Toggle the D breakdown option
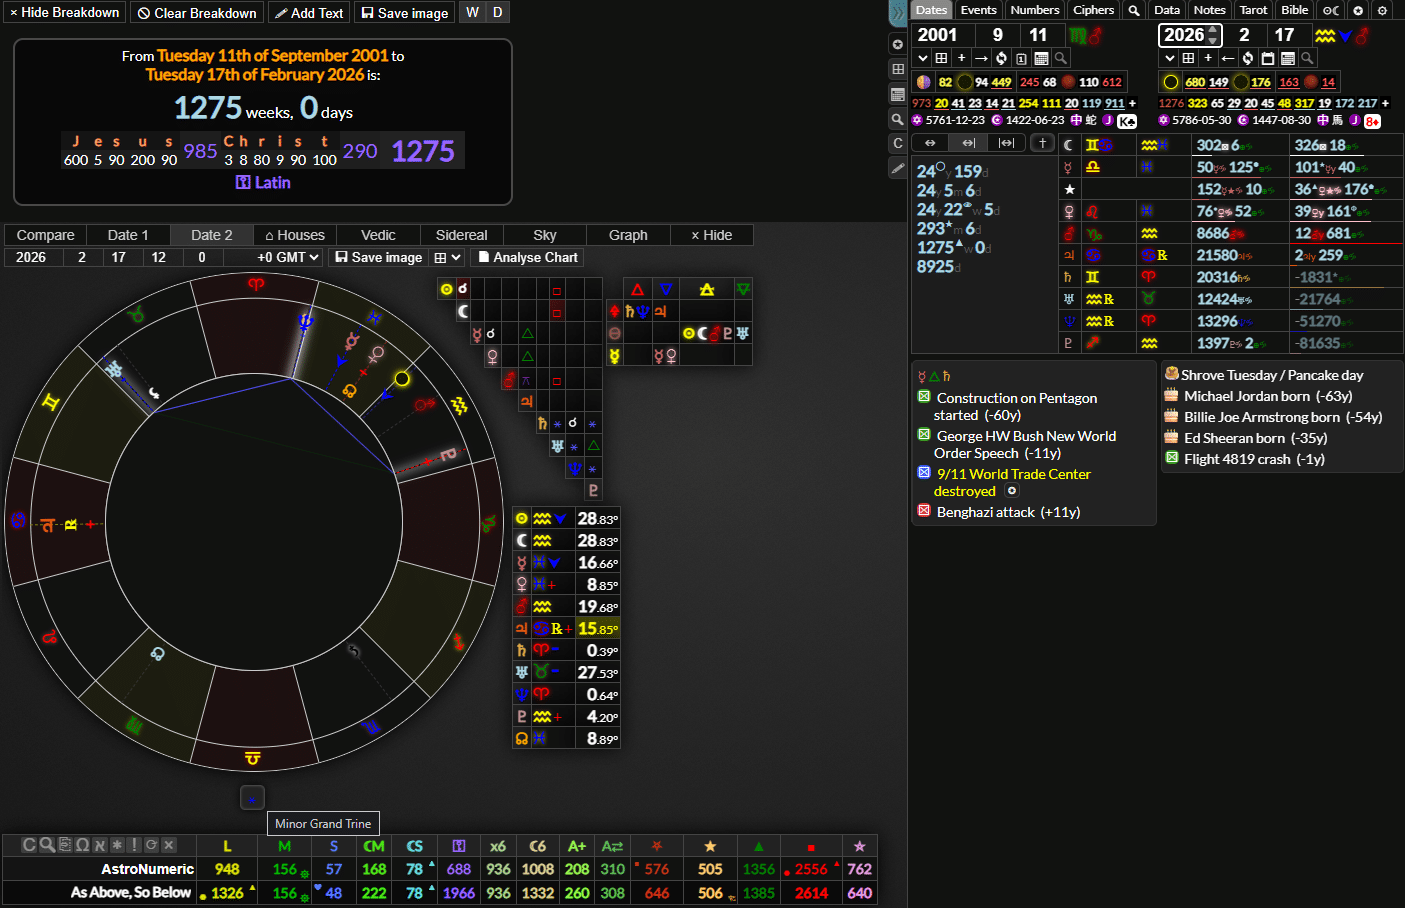This screenshot has width=1405, height=908. (x=497, y=12)
